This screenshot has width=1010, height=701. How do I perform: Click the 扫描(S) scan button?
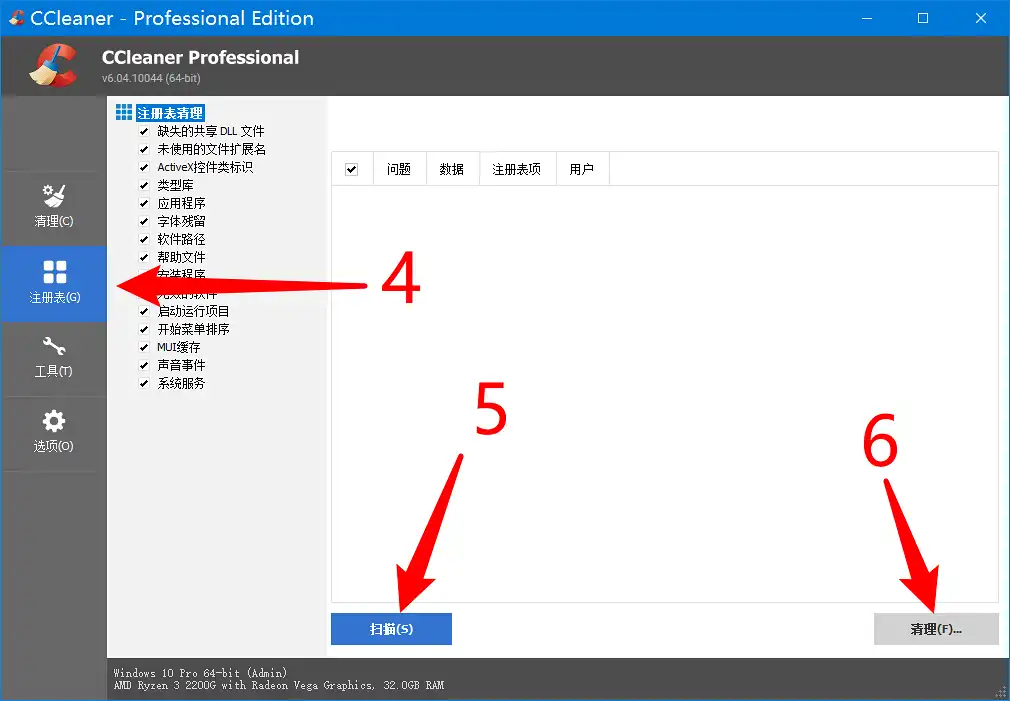391,629
